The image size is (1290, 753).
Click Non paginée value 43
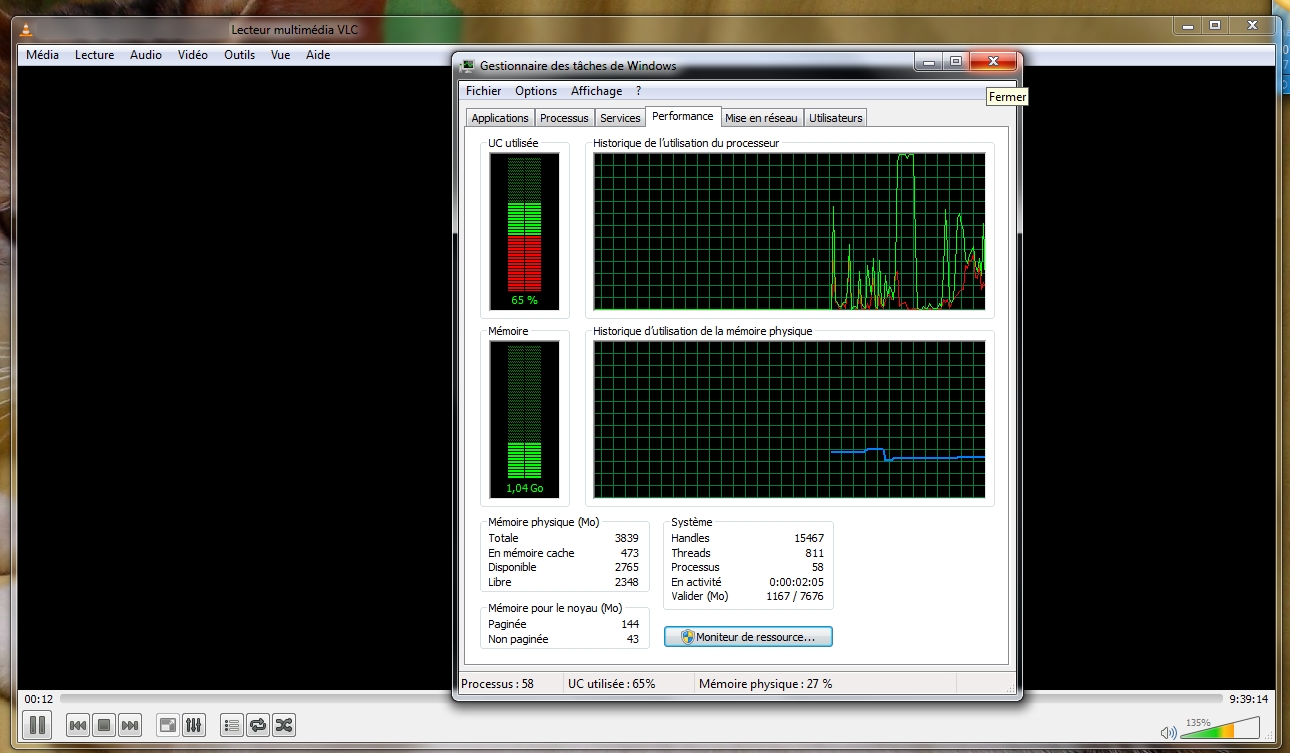(x=633, y=639)
